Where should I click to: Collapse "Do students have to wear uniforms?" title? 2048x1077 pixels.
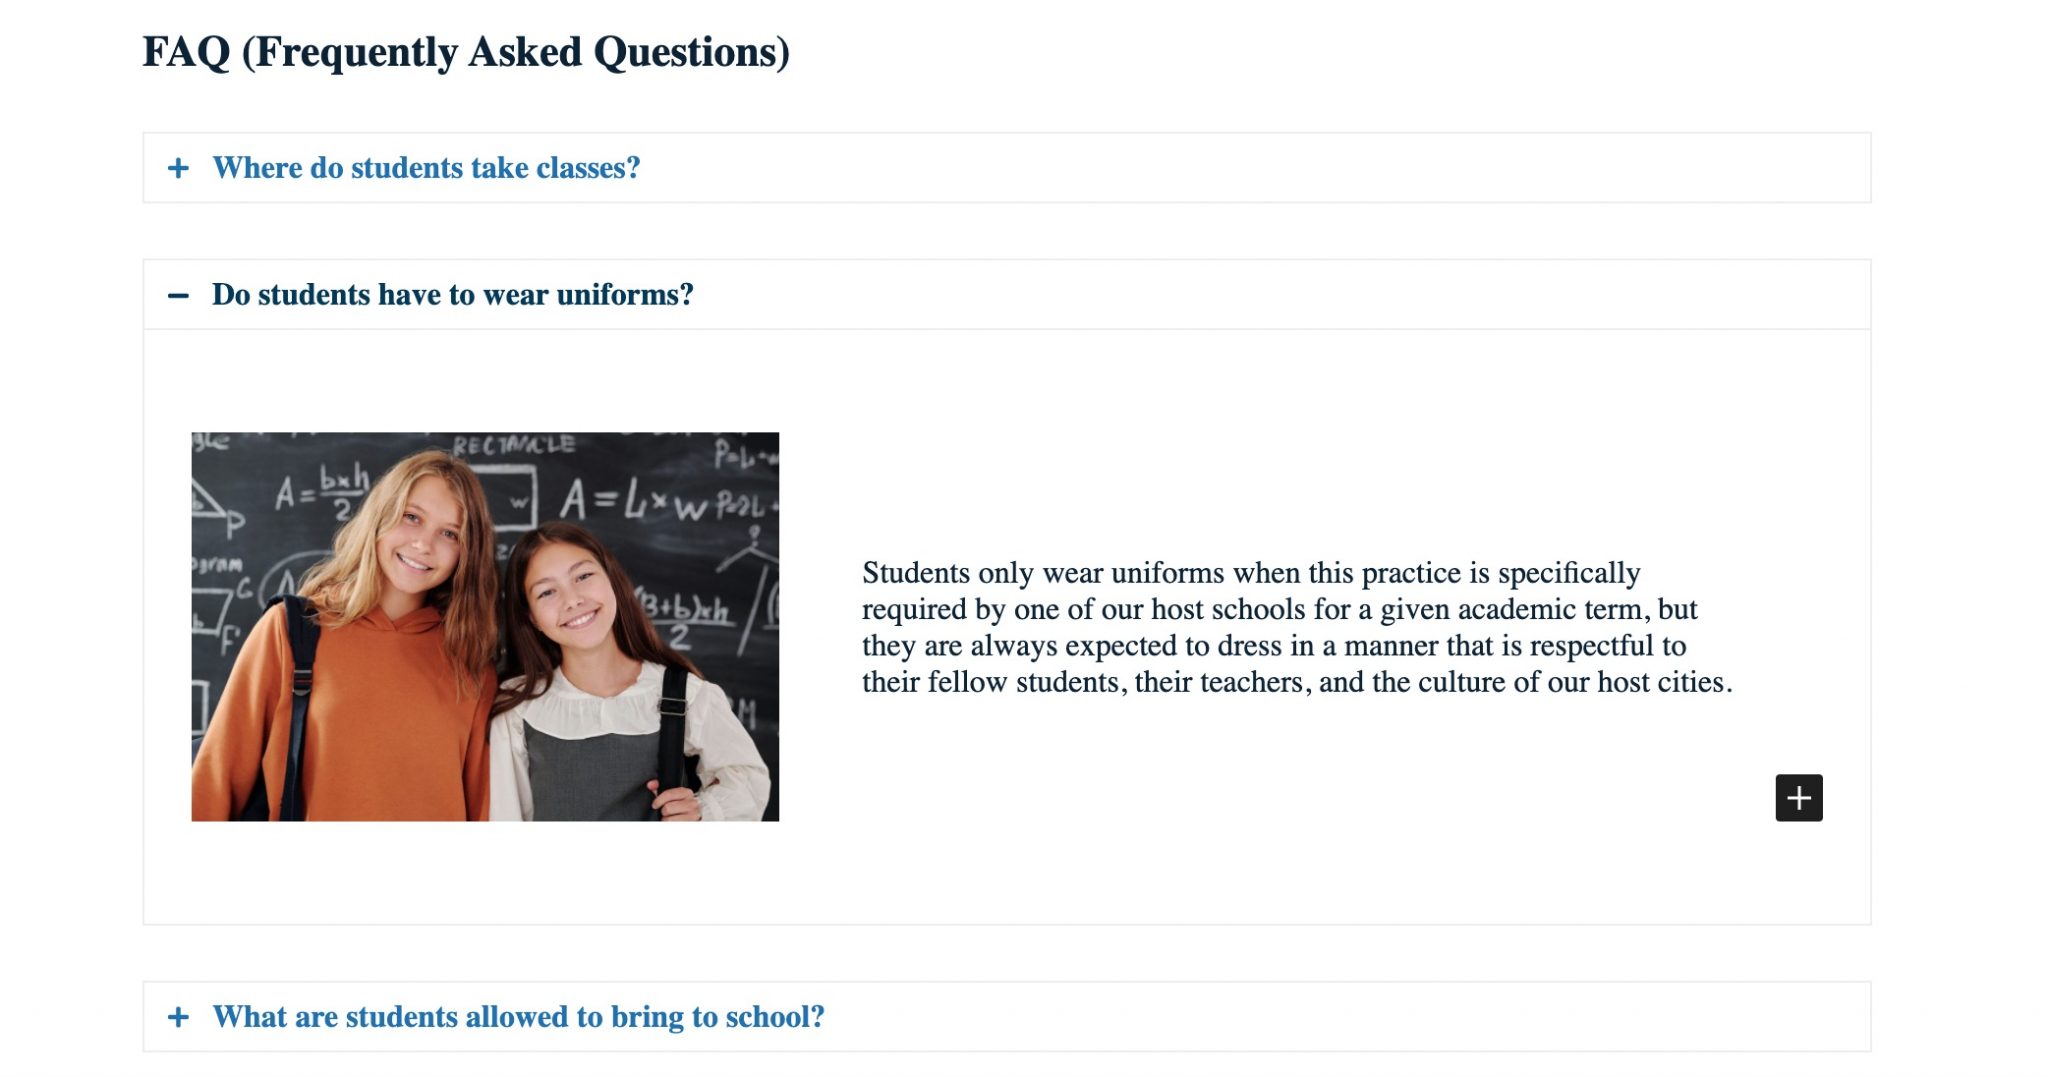click(x=452, y=295)
